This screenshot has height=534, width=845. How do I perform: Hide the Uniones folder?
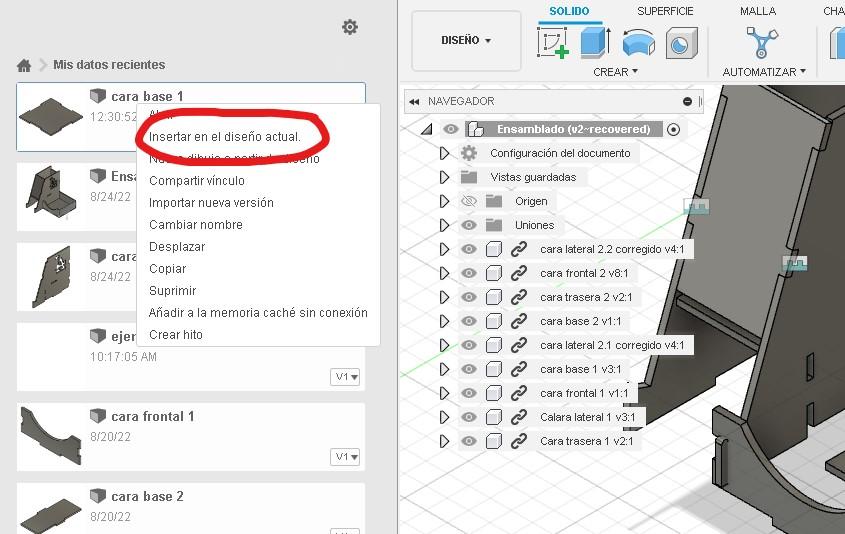click(469, 225)
